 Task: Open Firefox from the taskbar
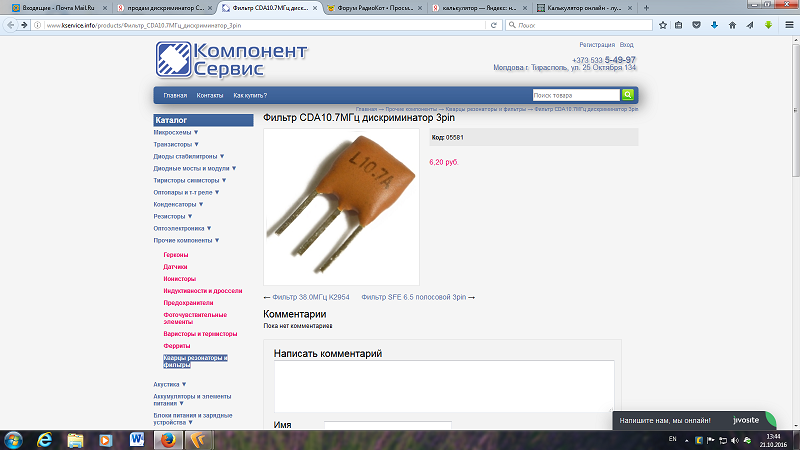[169, 439]
